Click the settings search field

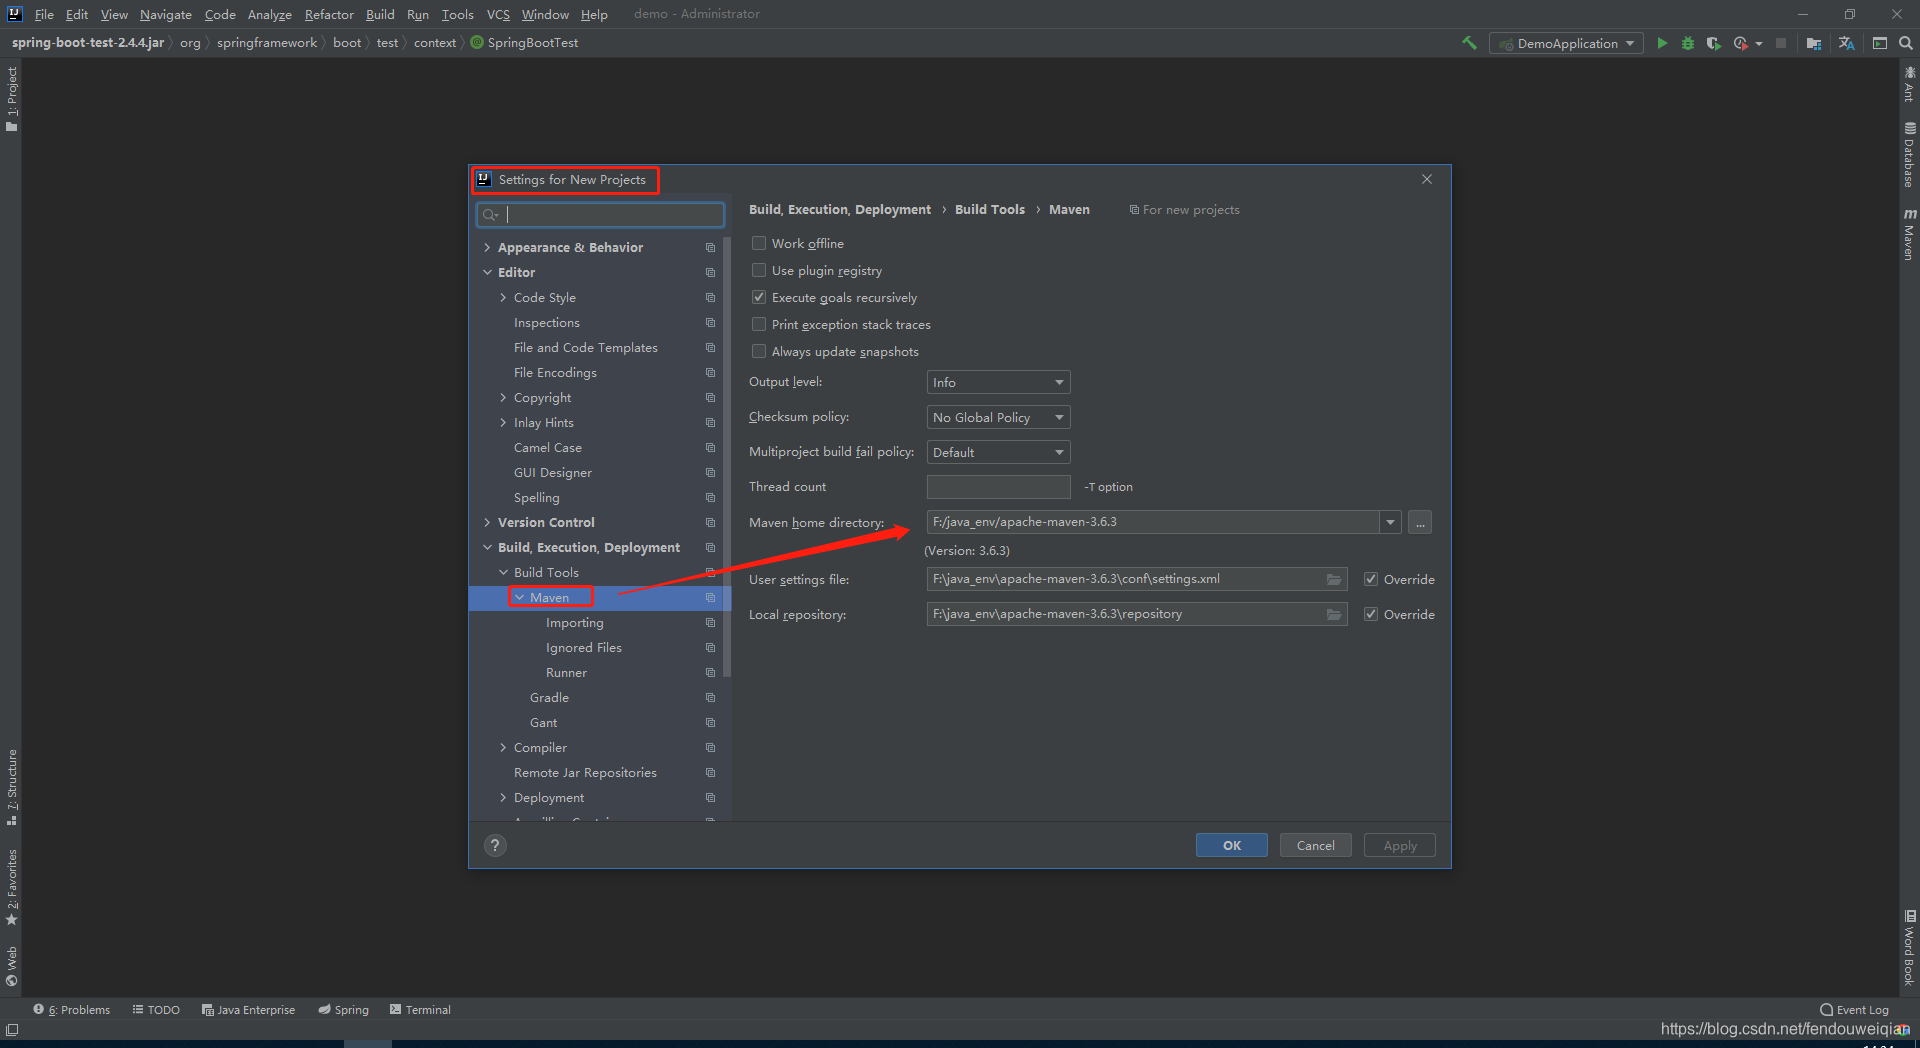click(x=600, y=214)
